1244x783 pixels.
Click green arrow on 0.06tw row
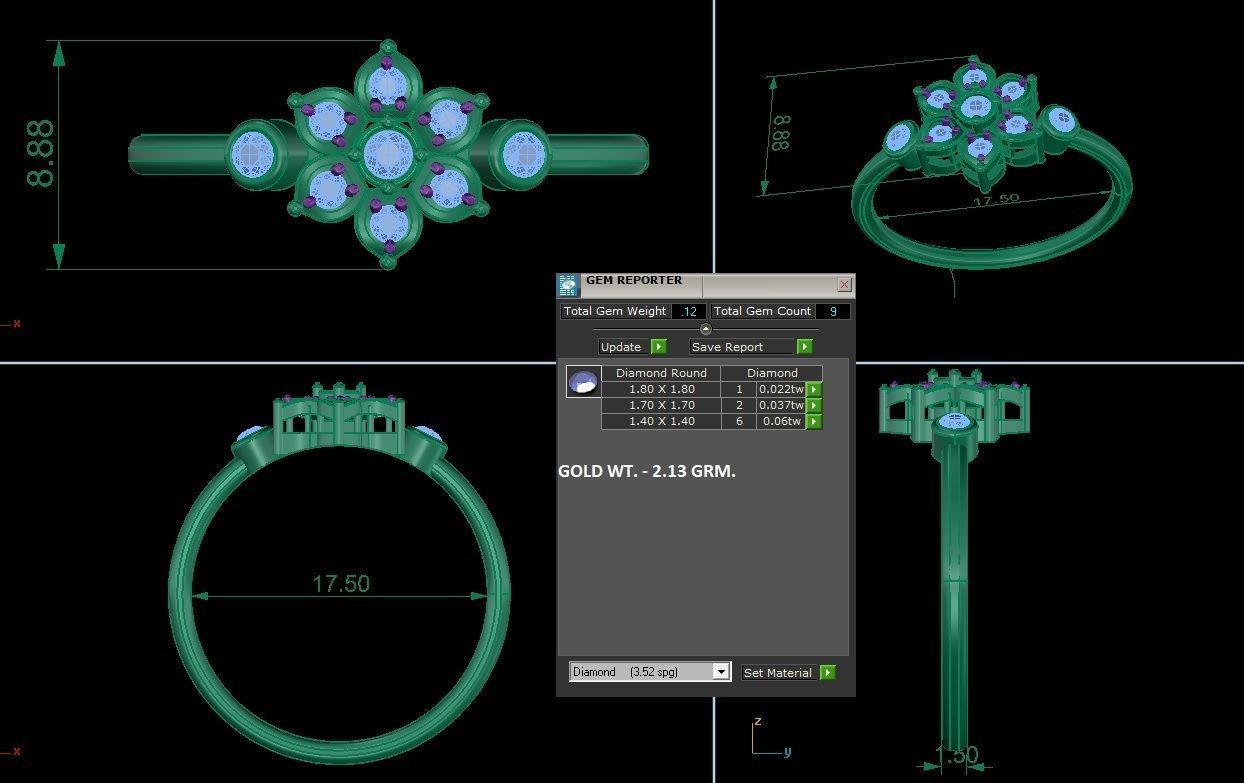pos(814,421)
